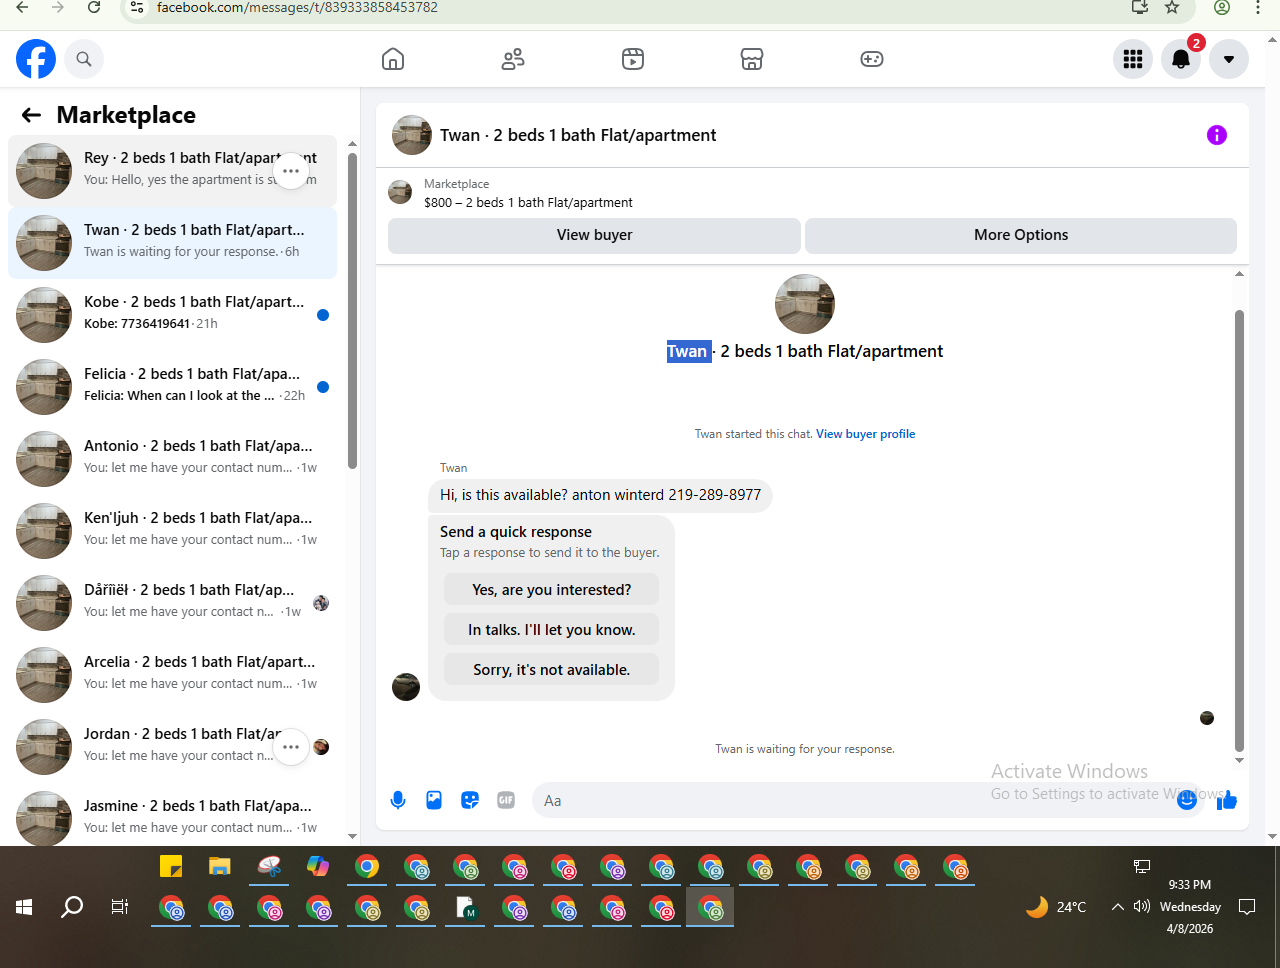Go to the Facebook Home feed icon
This screenshot has height=968, width=1280.
(x=393, y=59)
